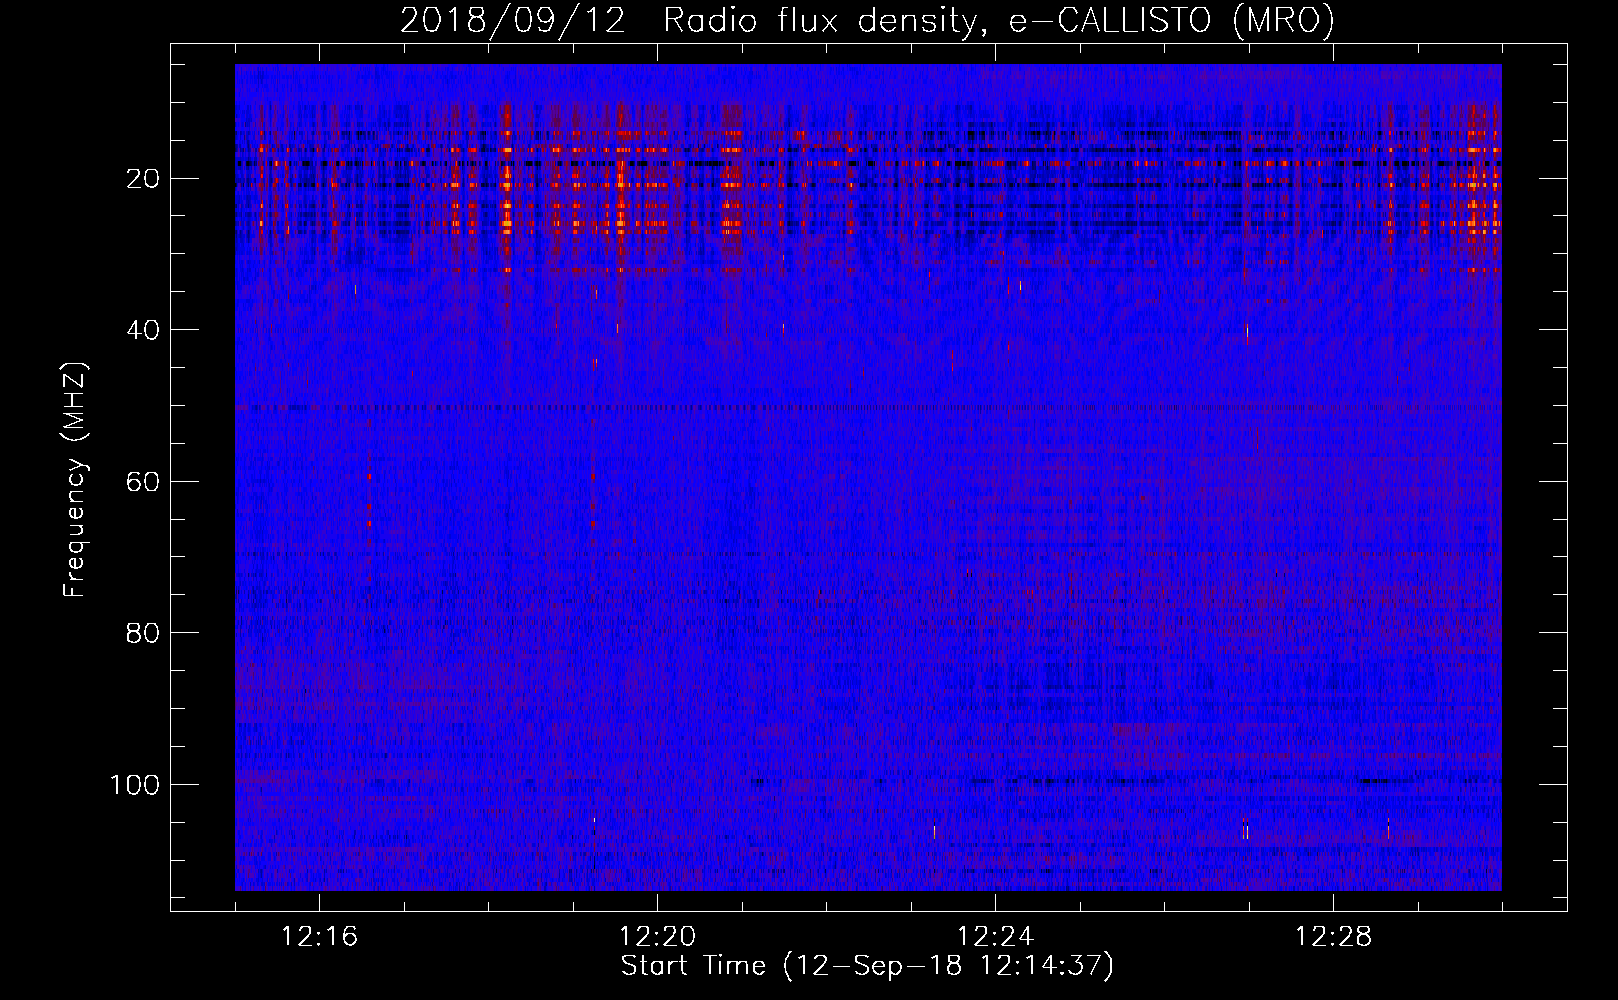Click the "Frequency (MHZ)" axis label
The height and width of the screenshot is (1000, 1618).
coord(75,479)
